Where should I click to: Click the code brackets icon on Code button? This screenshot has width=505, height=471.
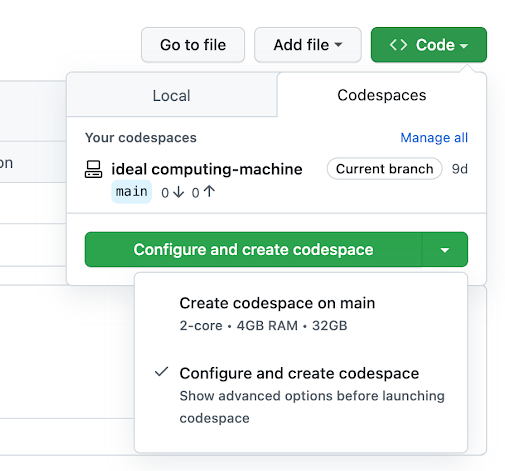coord(398,45)
